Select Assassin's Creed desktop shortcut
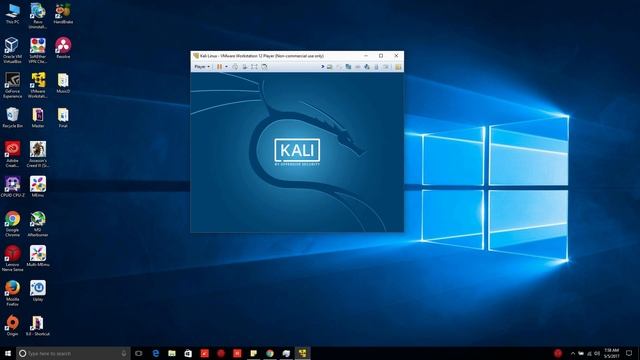The width and height of the screenshot is (640, 360). [x=38, y=154]
